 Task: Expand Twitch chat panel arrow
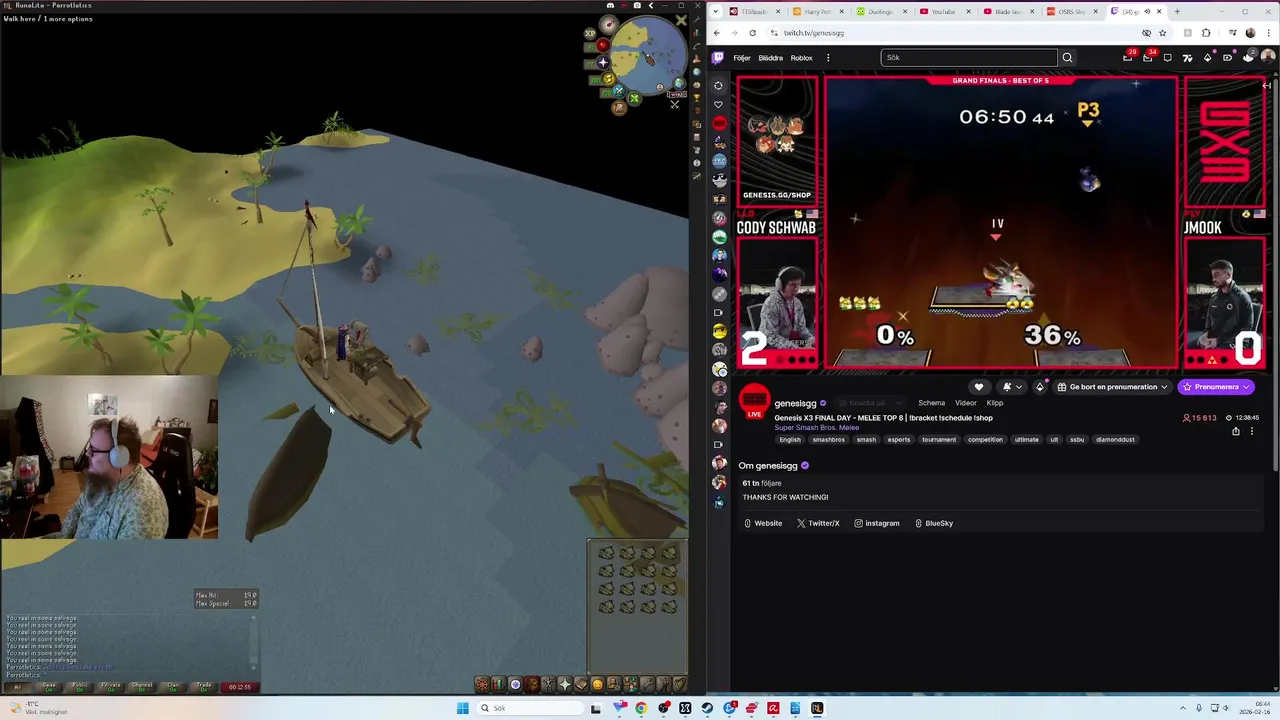tap(1266, 85)
